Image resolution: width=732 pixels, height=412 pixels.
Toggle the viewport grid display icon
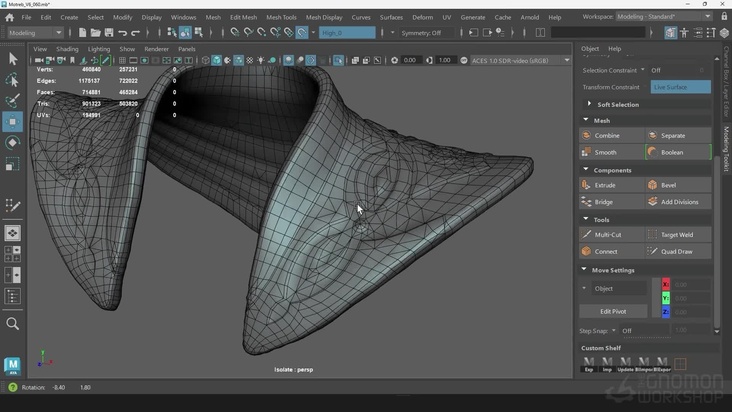(122, 60)
